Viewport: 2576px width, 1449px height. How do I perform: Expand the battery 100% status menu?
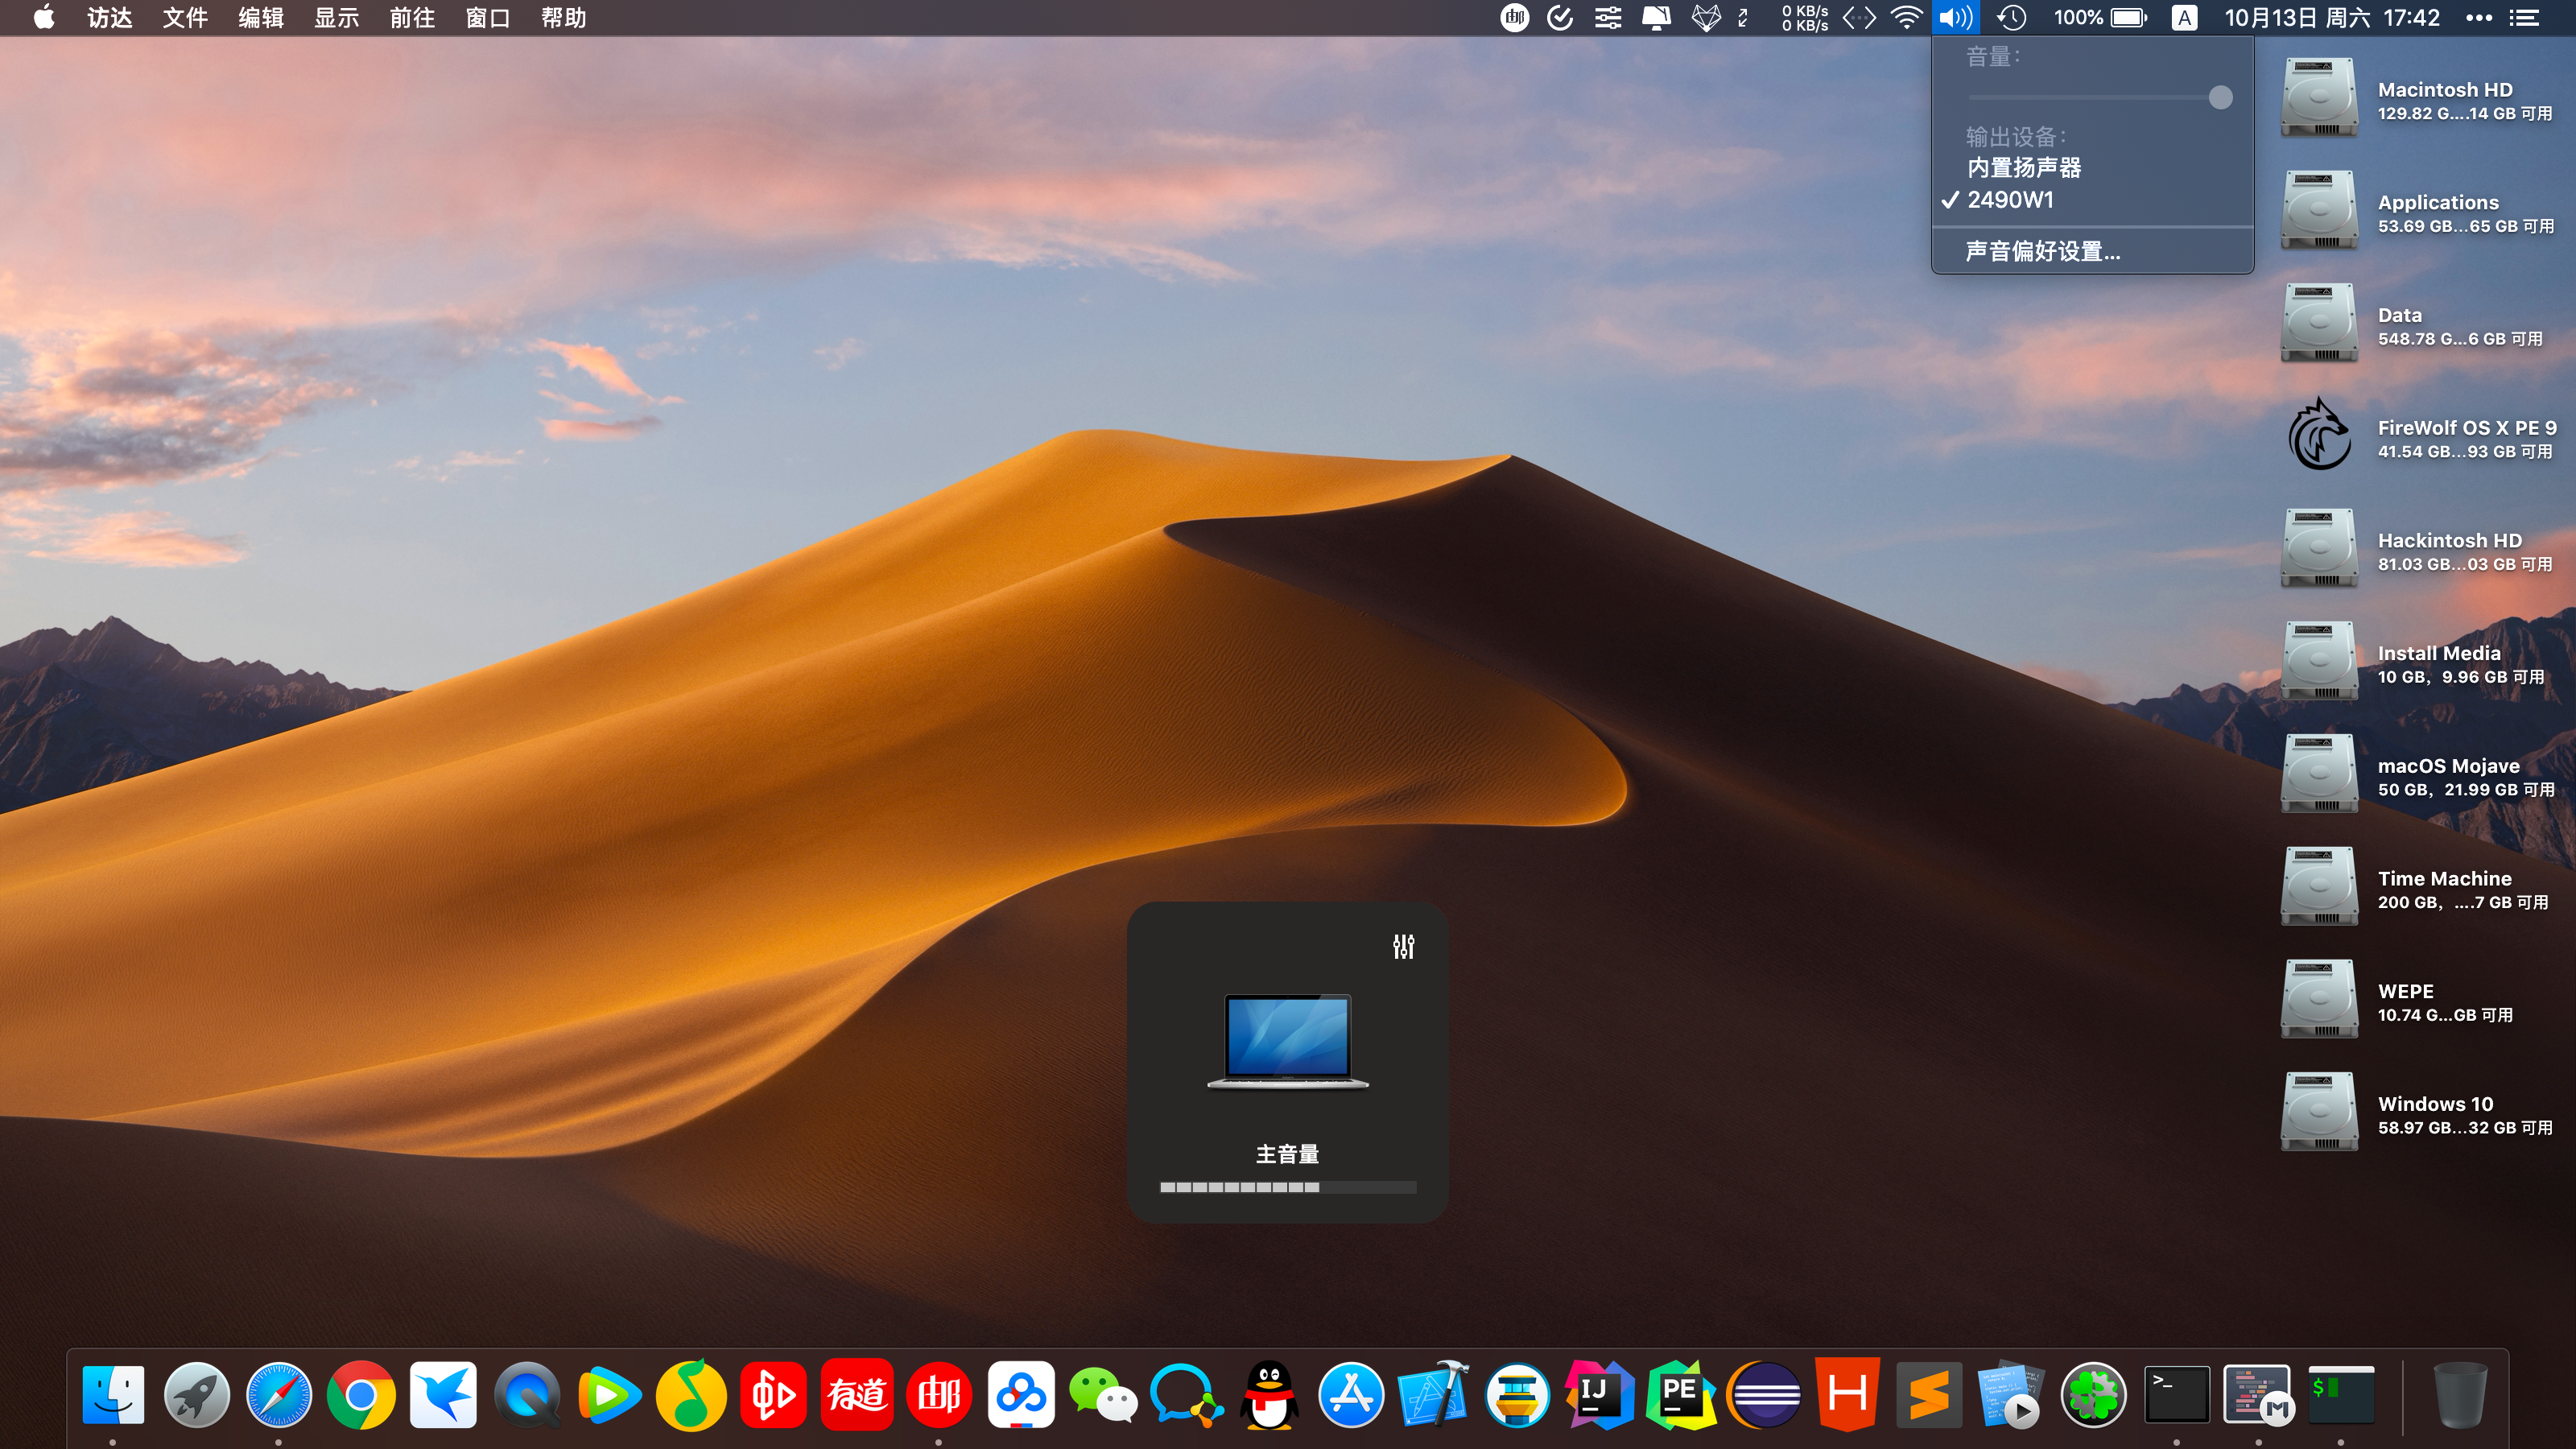click(x=2100, y=18)
